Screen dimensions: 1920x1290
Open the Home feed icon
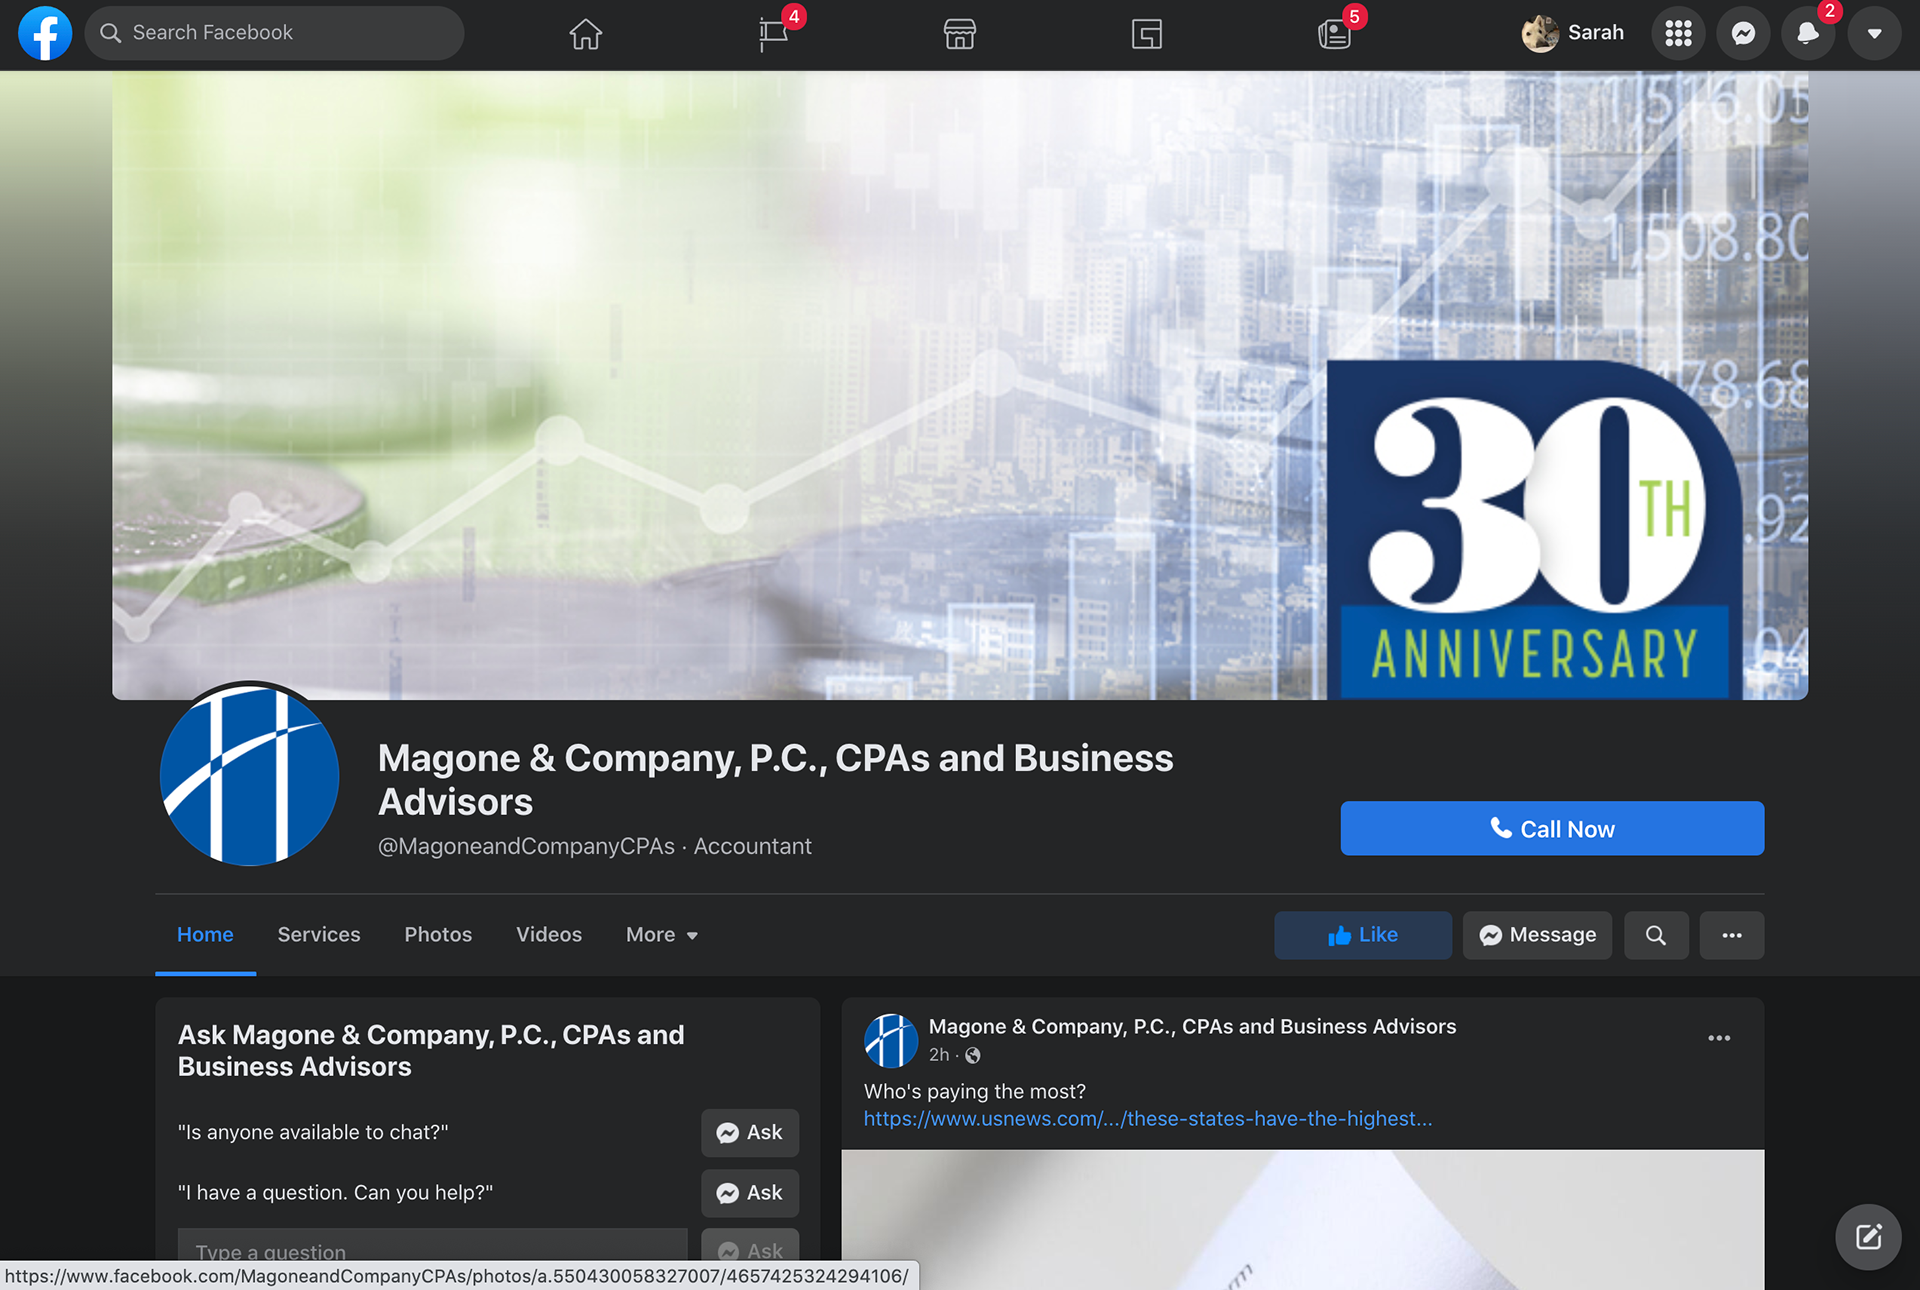[585, 34]
